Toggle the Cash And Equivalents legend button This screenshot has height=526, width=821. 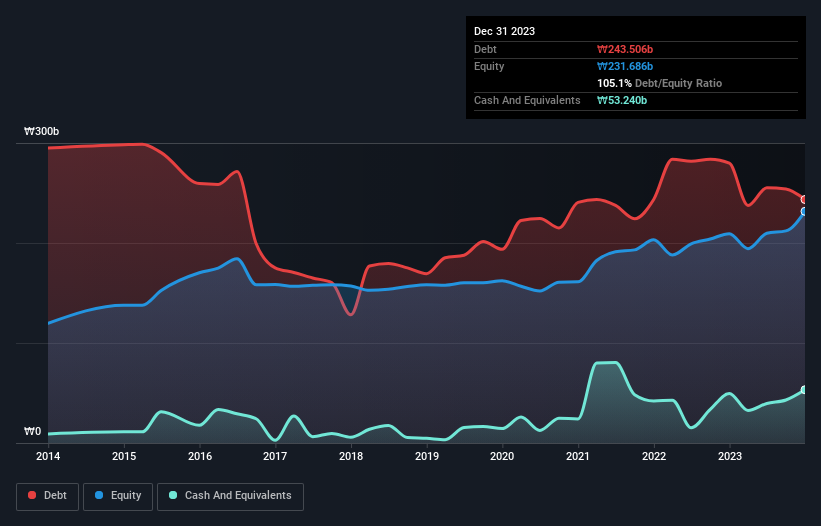coord(230,496)
